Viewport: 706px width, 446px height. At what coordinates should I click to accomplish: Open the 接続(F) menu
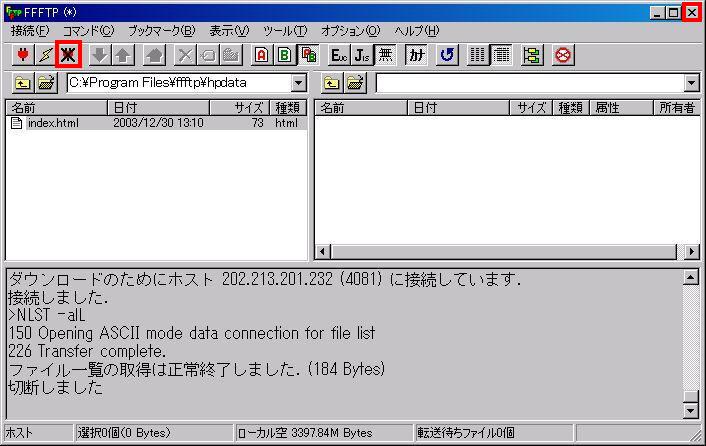coord(29,31)
